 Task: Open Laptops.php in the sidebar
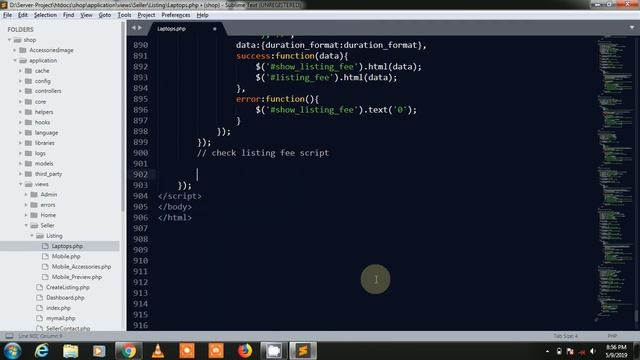[x=67, y=246]
